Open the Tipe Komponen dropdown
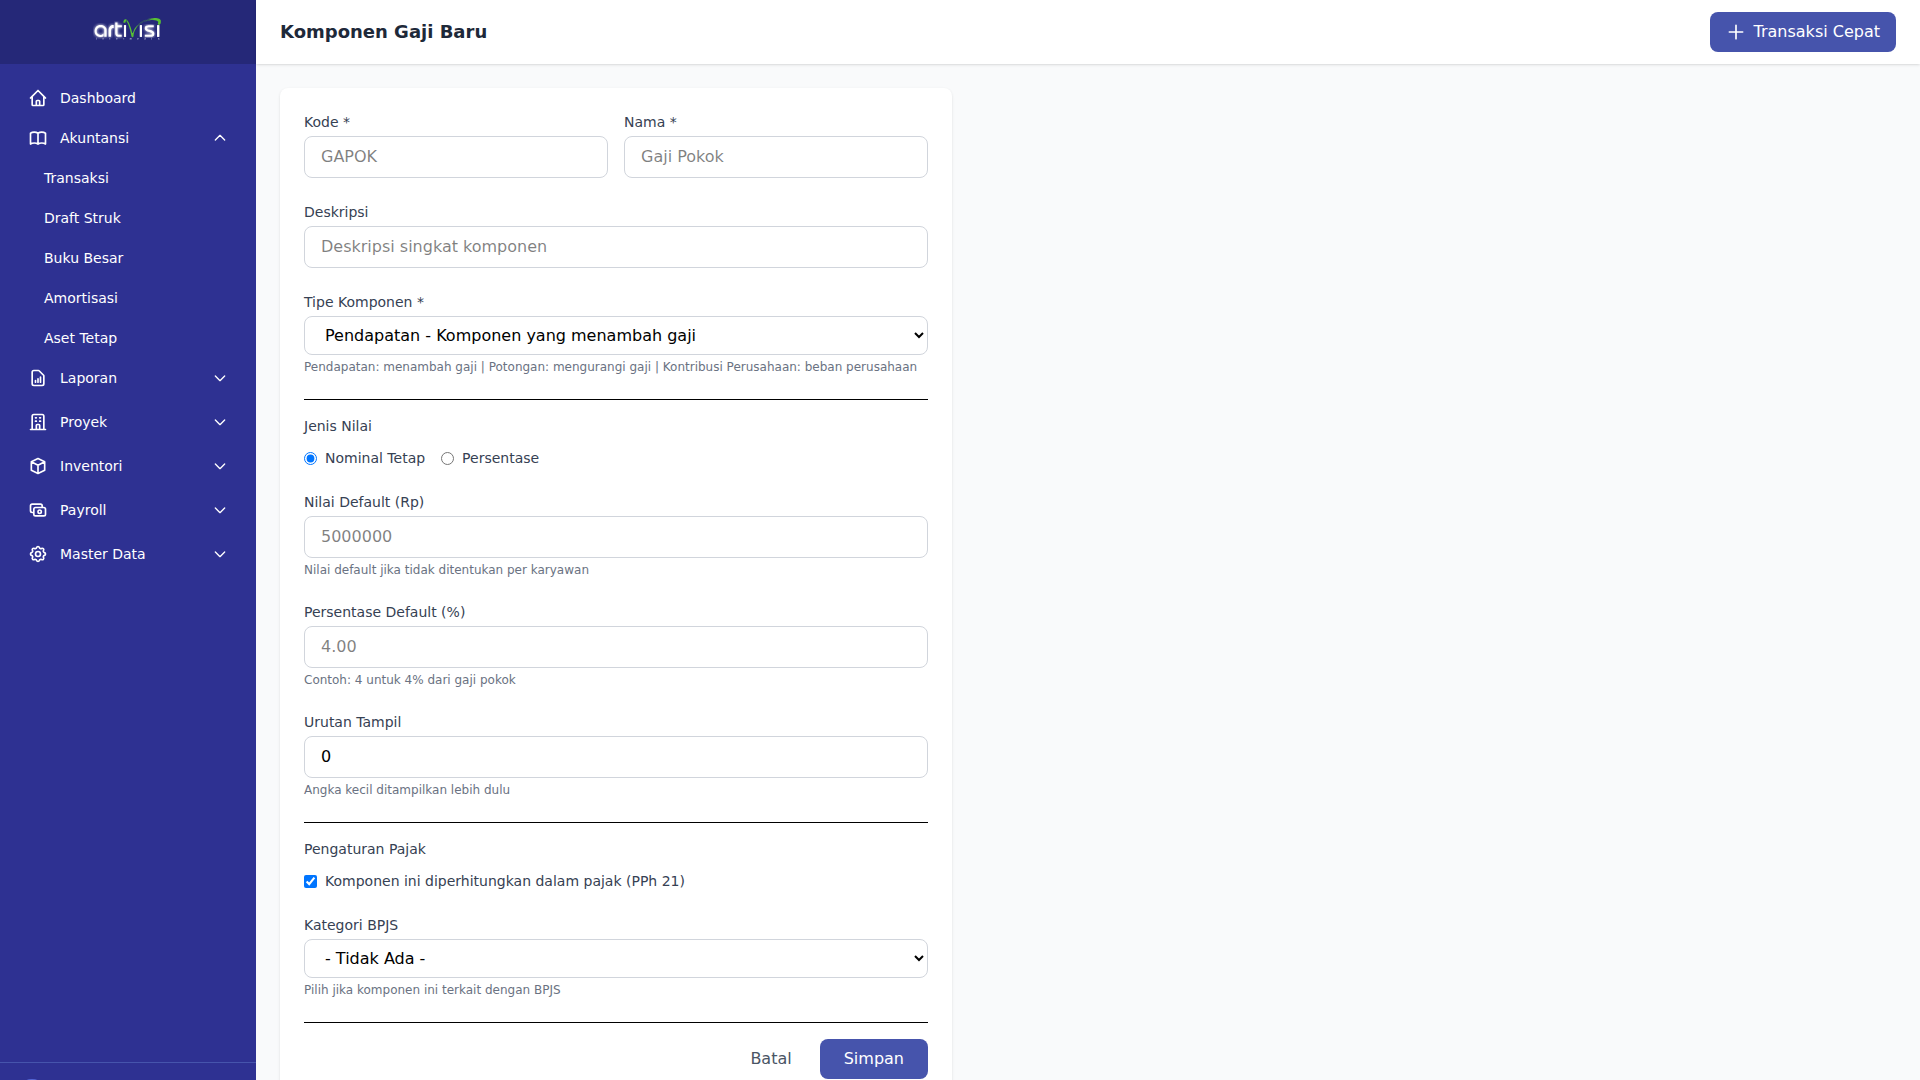 point(615,335)
